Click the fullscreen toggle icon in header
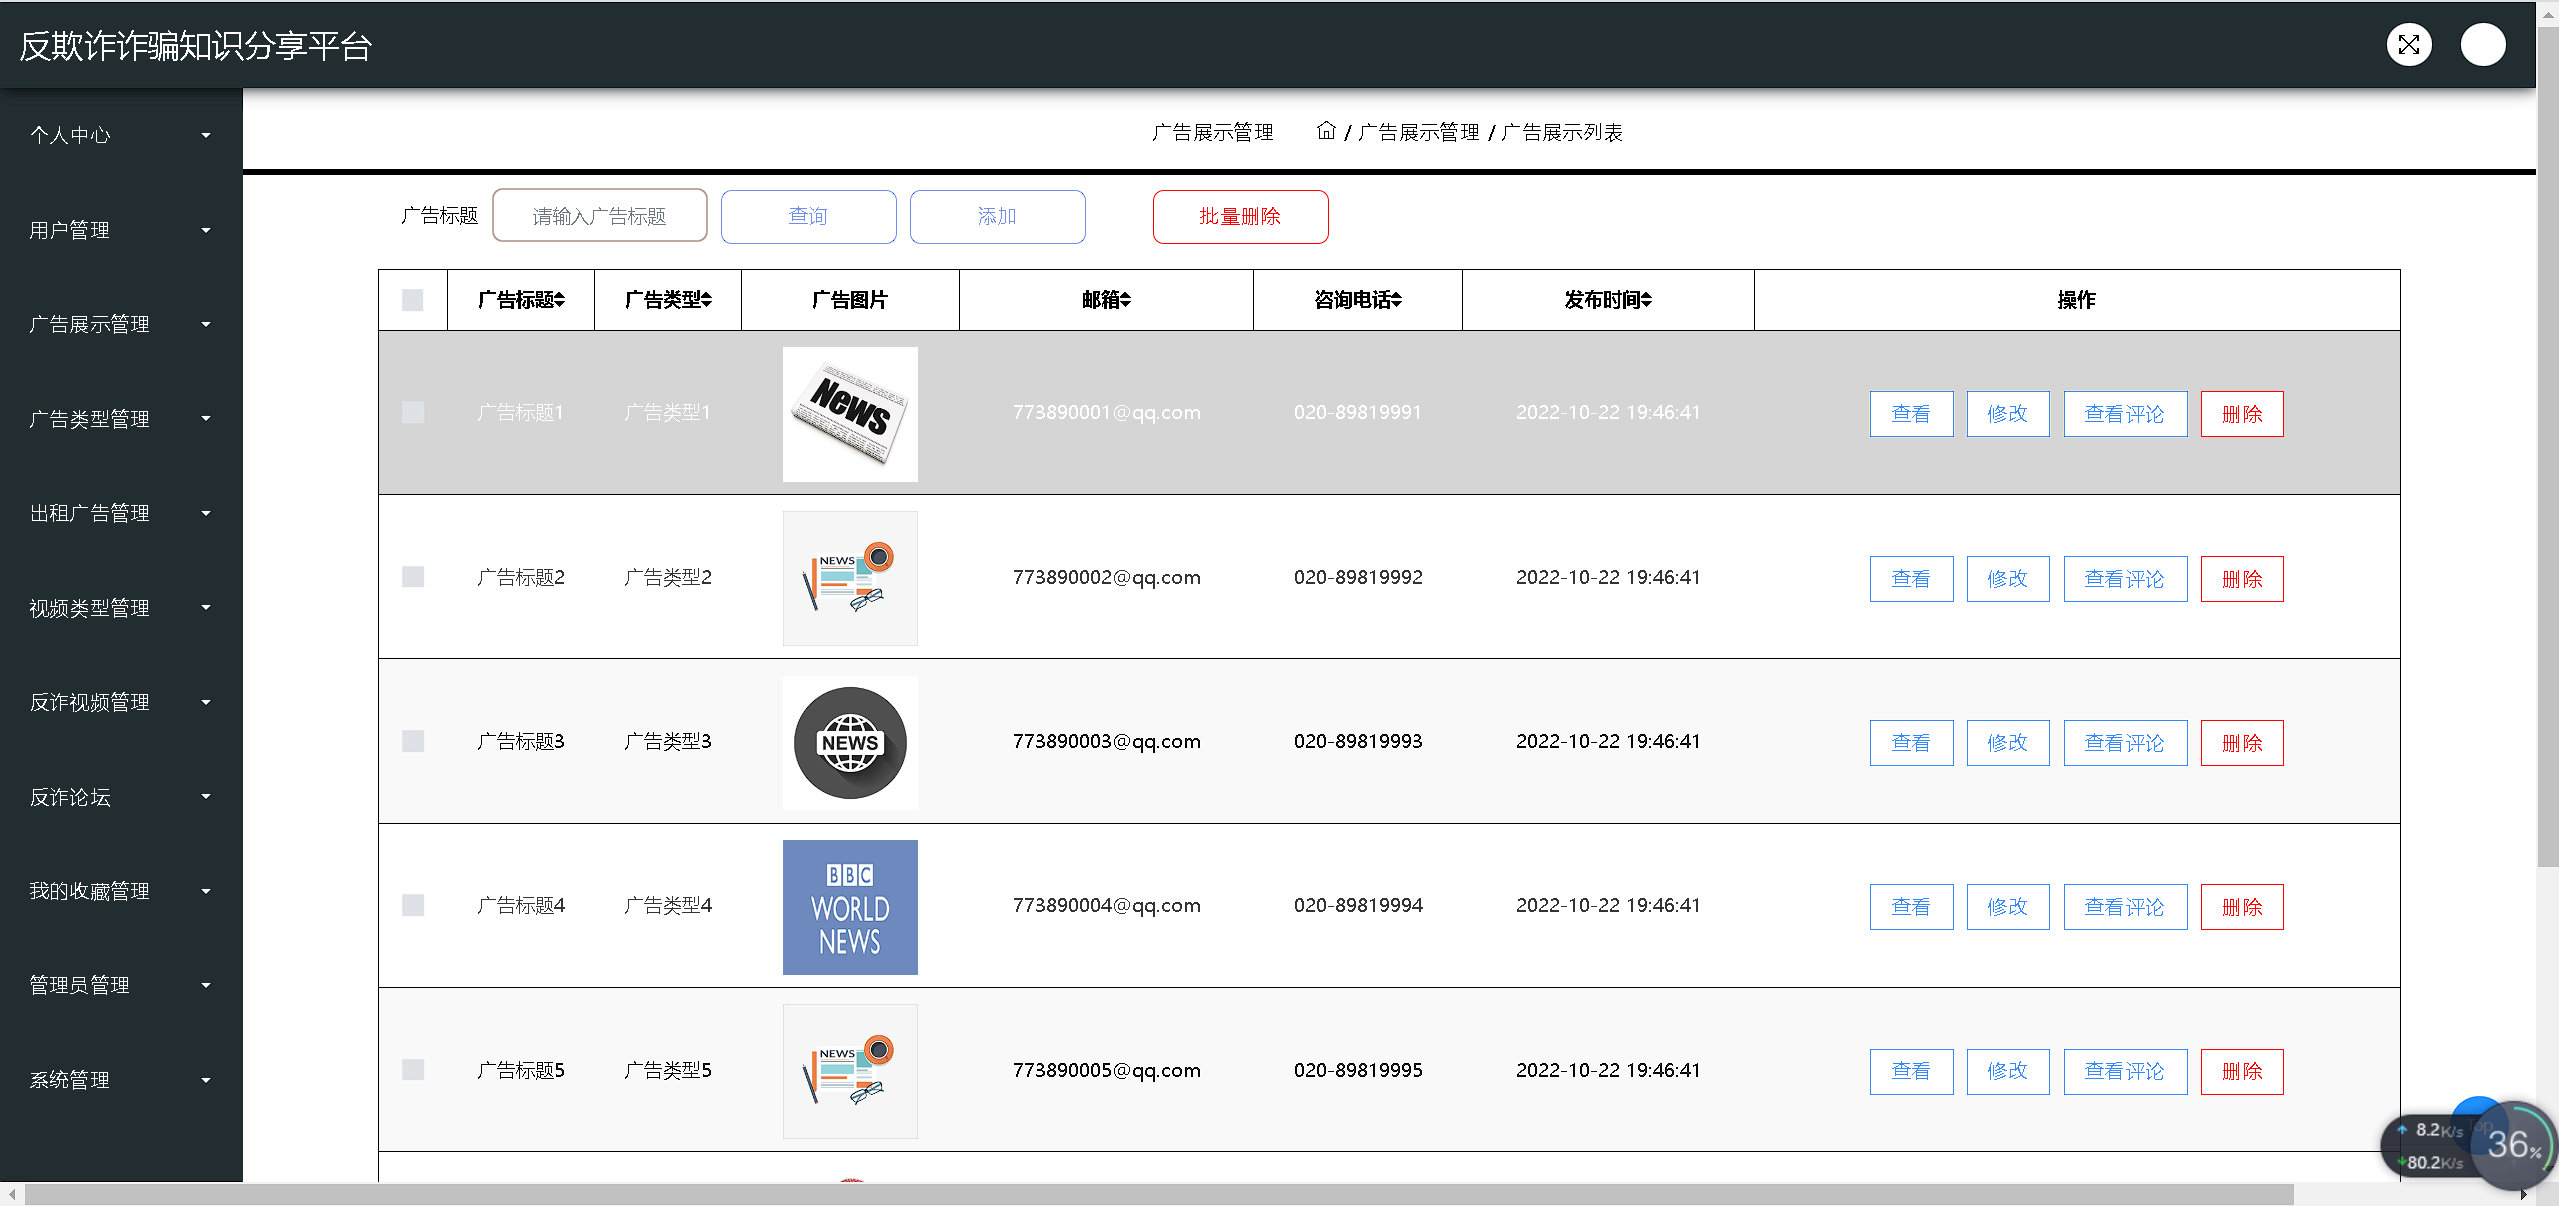Viewport: 2559px width, 1206px height. (x=2409, y=45)
